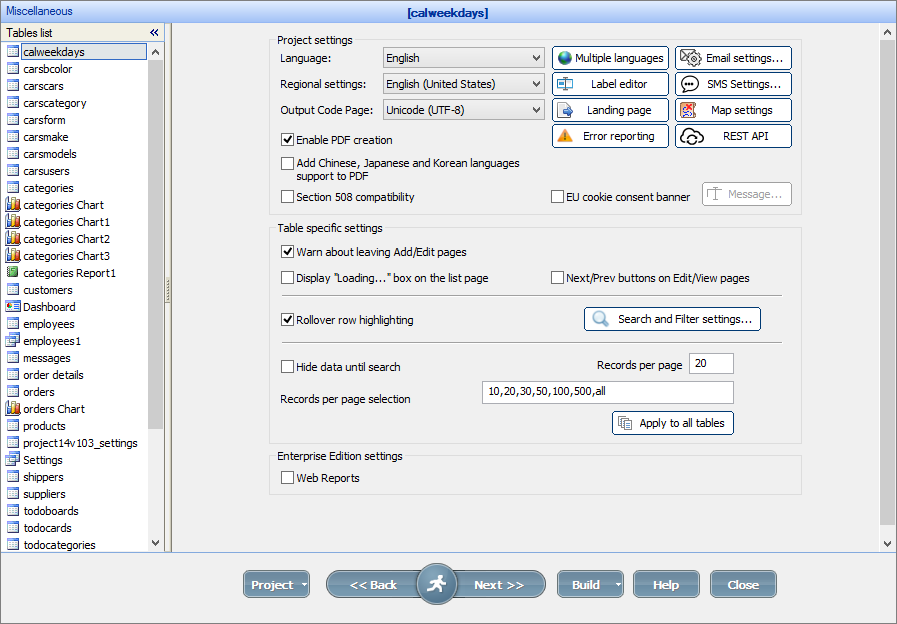Open the REST API settings

coord(733,135)
